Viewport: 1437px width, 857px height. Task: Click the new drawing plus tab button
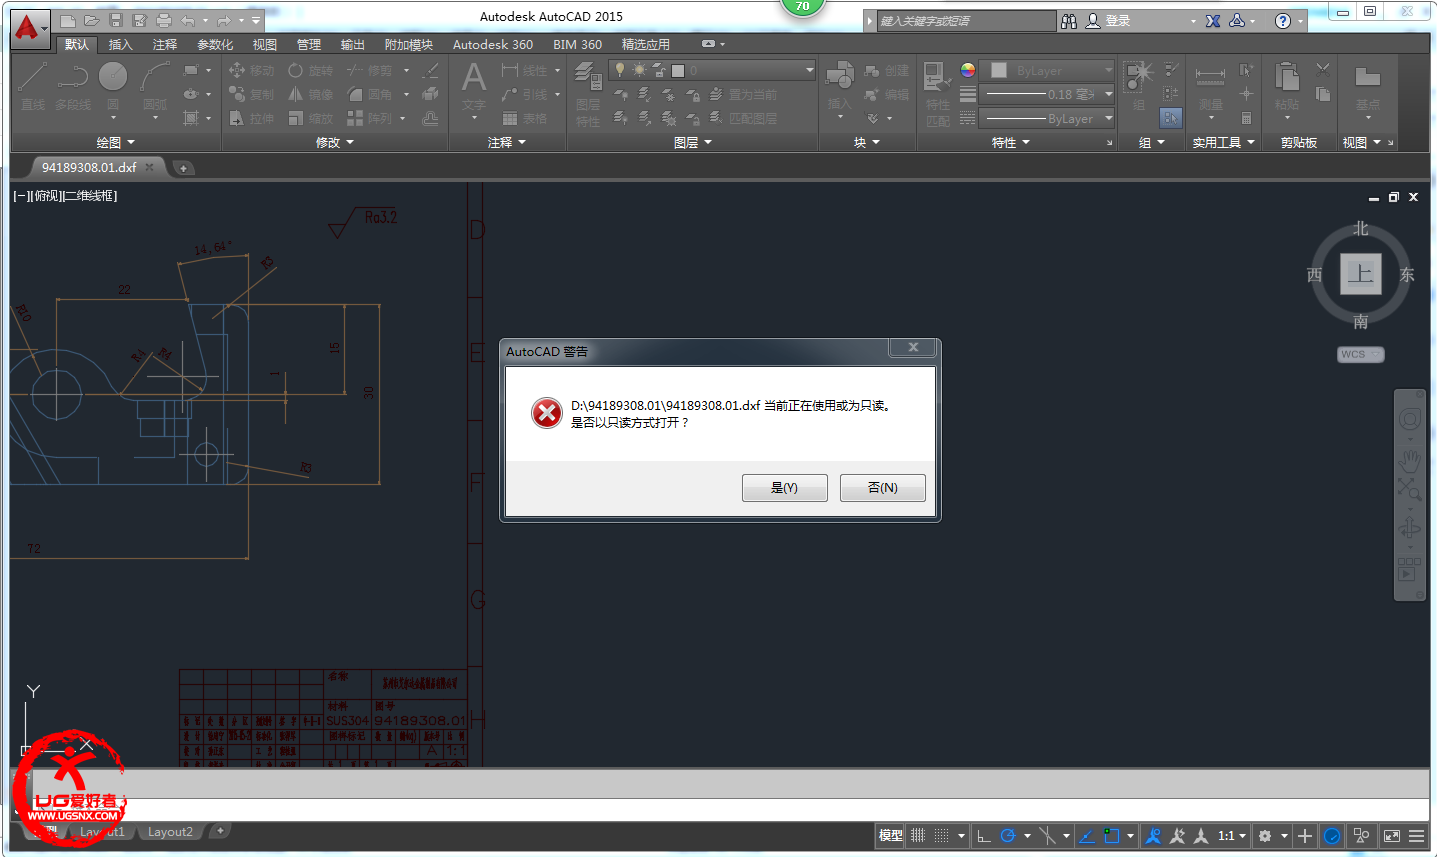[183, 168]
